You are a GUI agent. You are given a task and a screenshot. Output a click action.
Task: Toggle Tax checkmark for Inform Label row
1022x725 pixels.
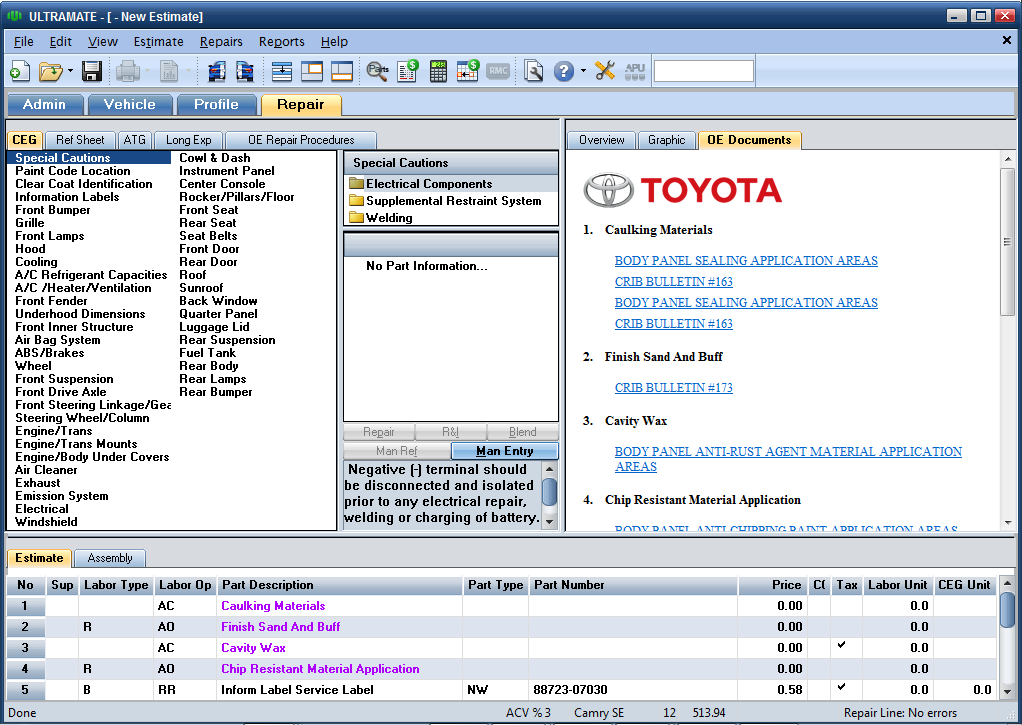point(842,687)
